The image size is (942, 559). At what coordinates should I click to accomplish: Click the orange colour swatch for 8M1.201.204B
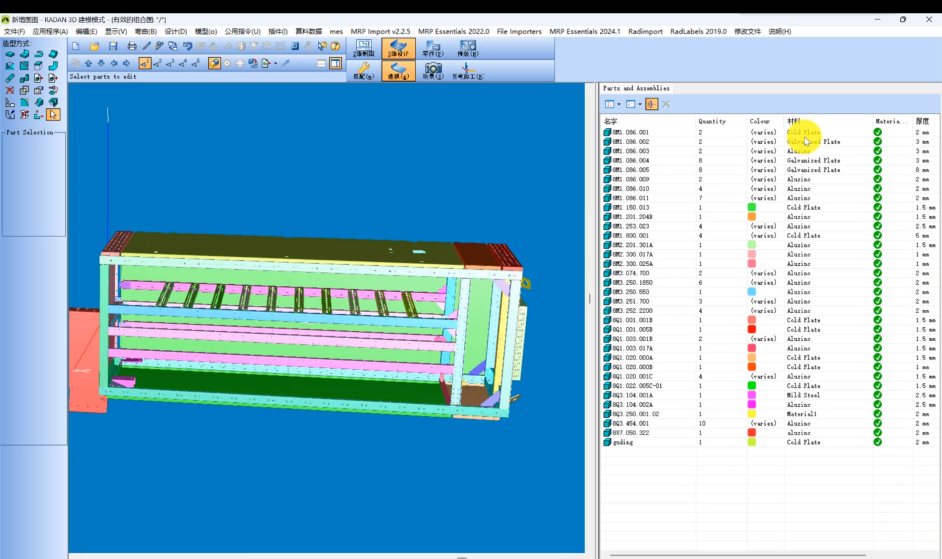click(752, 217)
